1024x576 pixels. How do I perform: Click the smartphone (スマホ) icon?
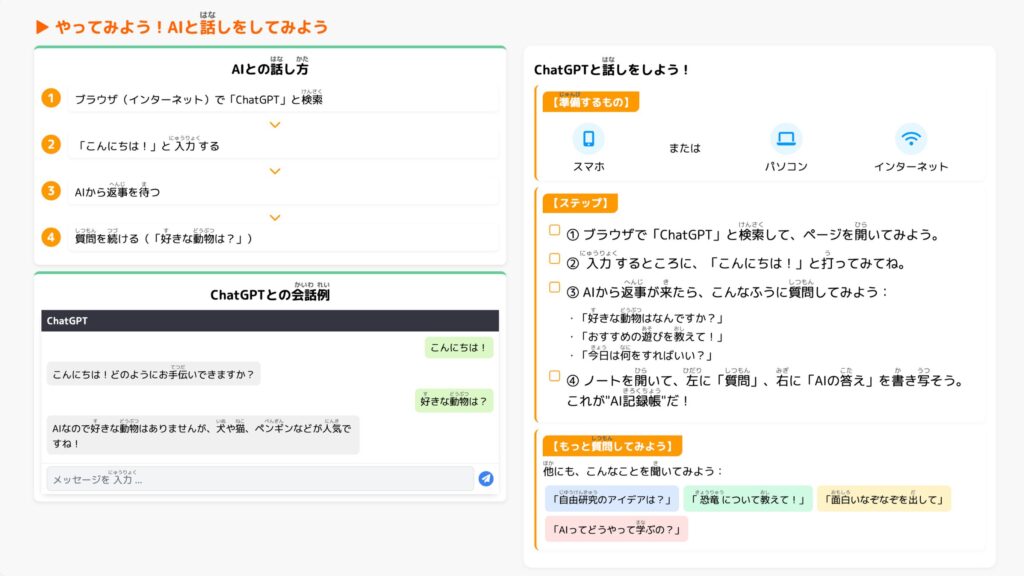click(x=588, y=138)
